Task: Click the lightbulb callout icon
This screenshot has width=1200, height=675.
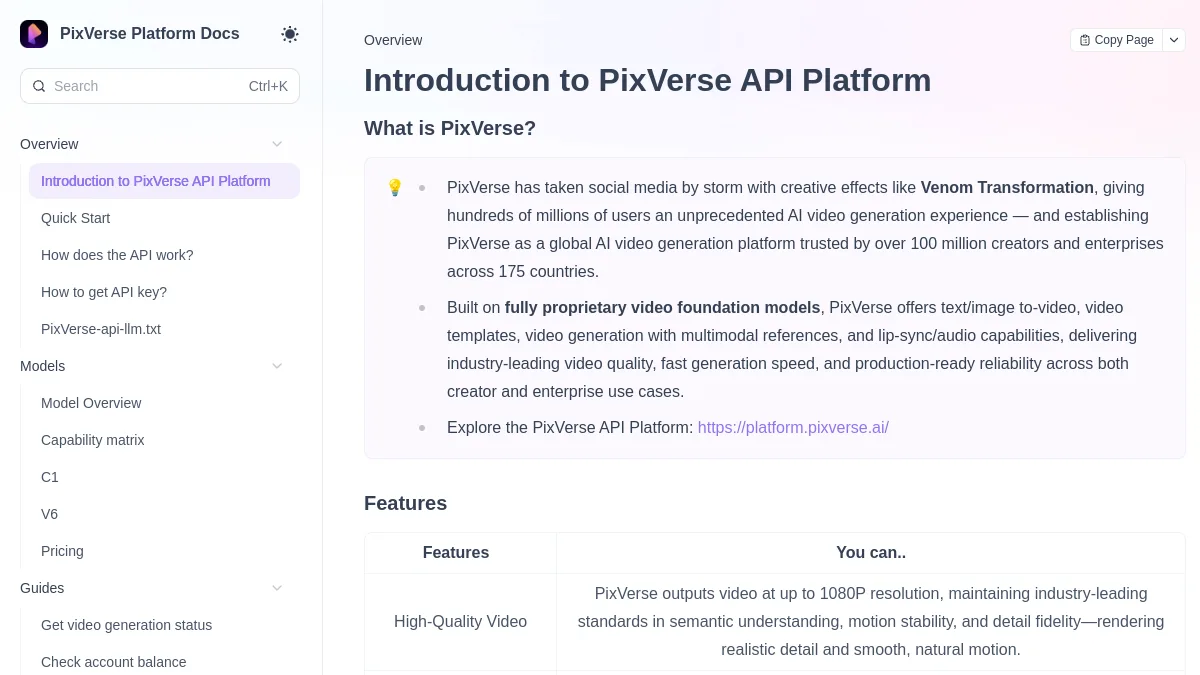Action: (394, 187)
